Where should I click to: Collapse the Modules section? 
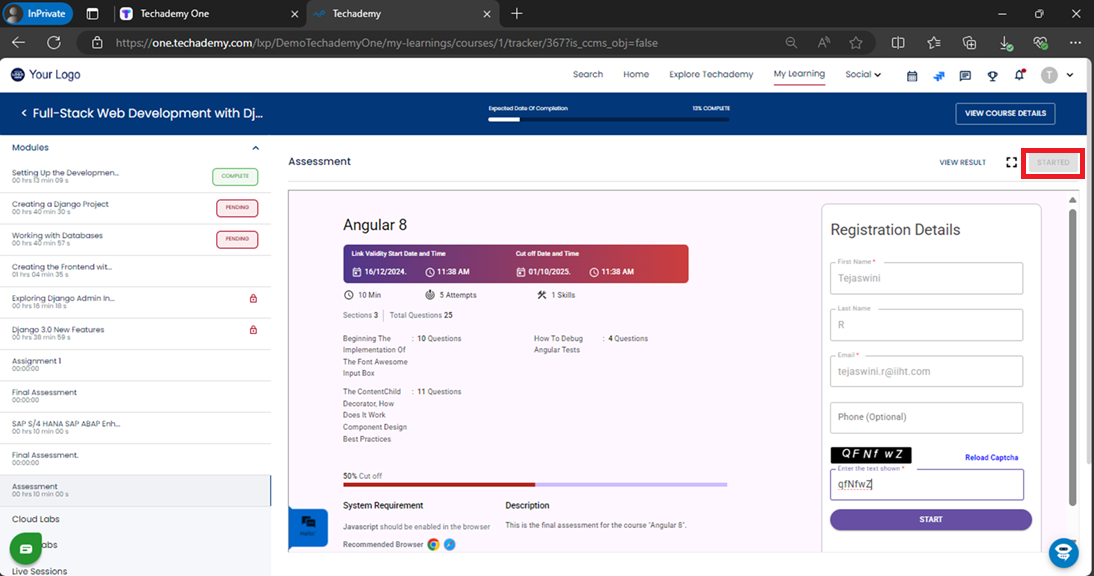255,148
